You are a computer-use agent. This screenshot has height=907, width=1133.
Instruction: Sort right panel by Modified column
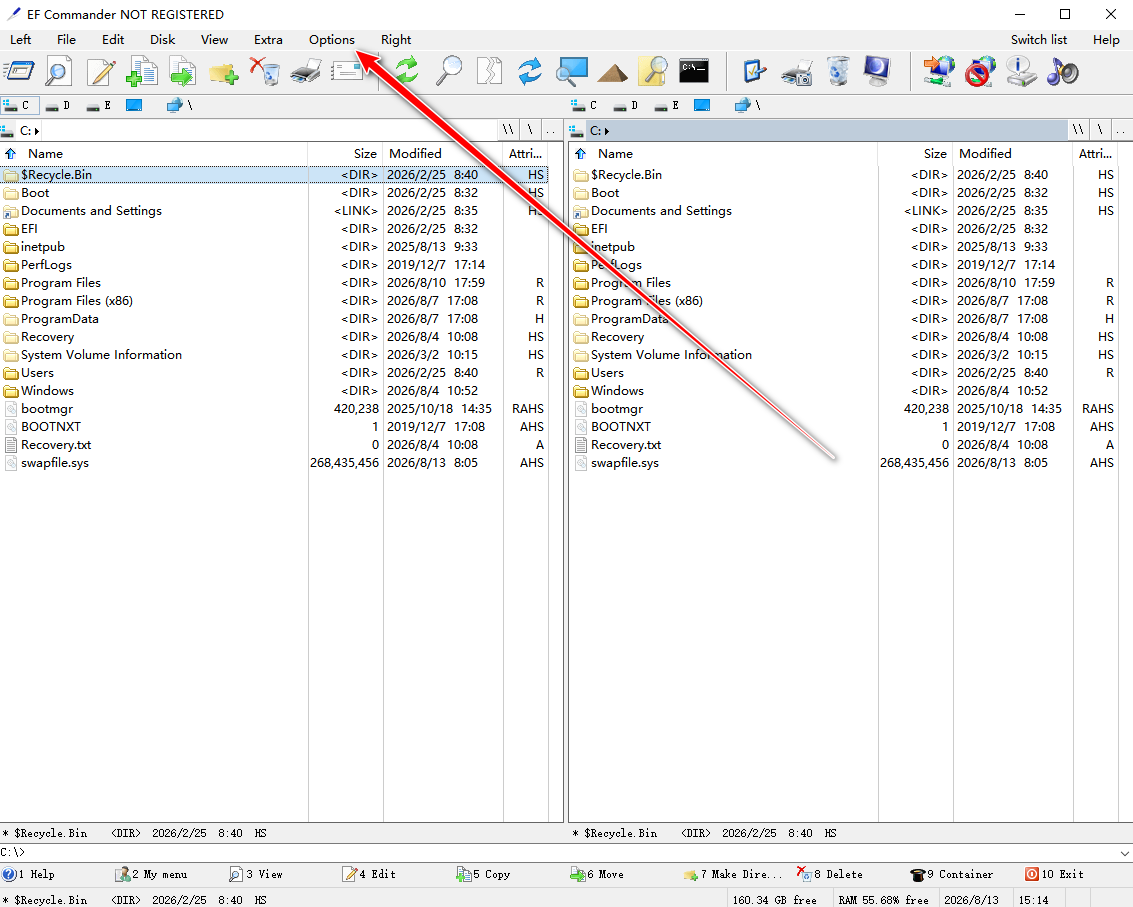pos(1012,153)
